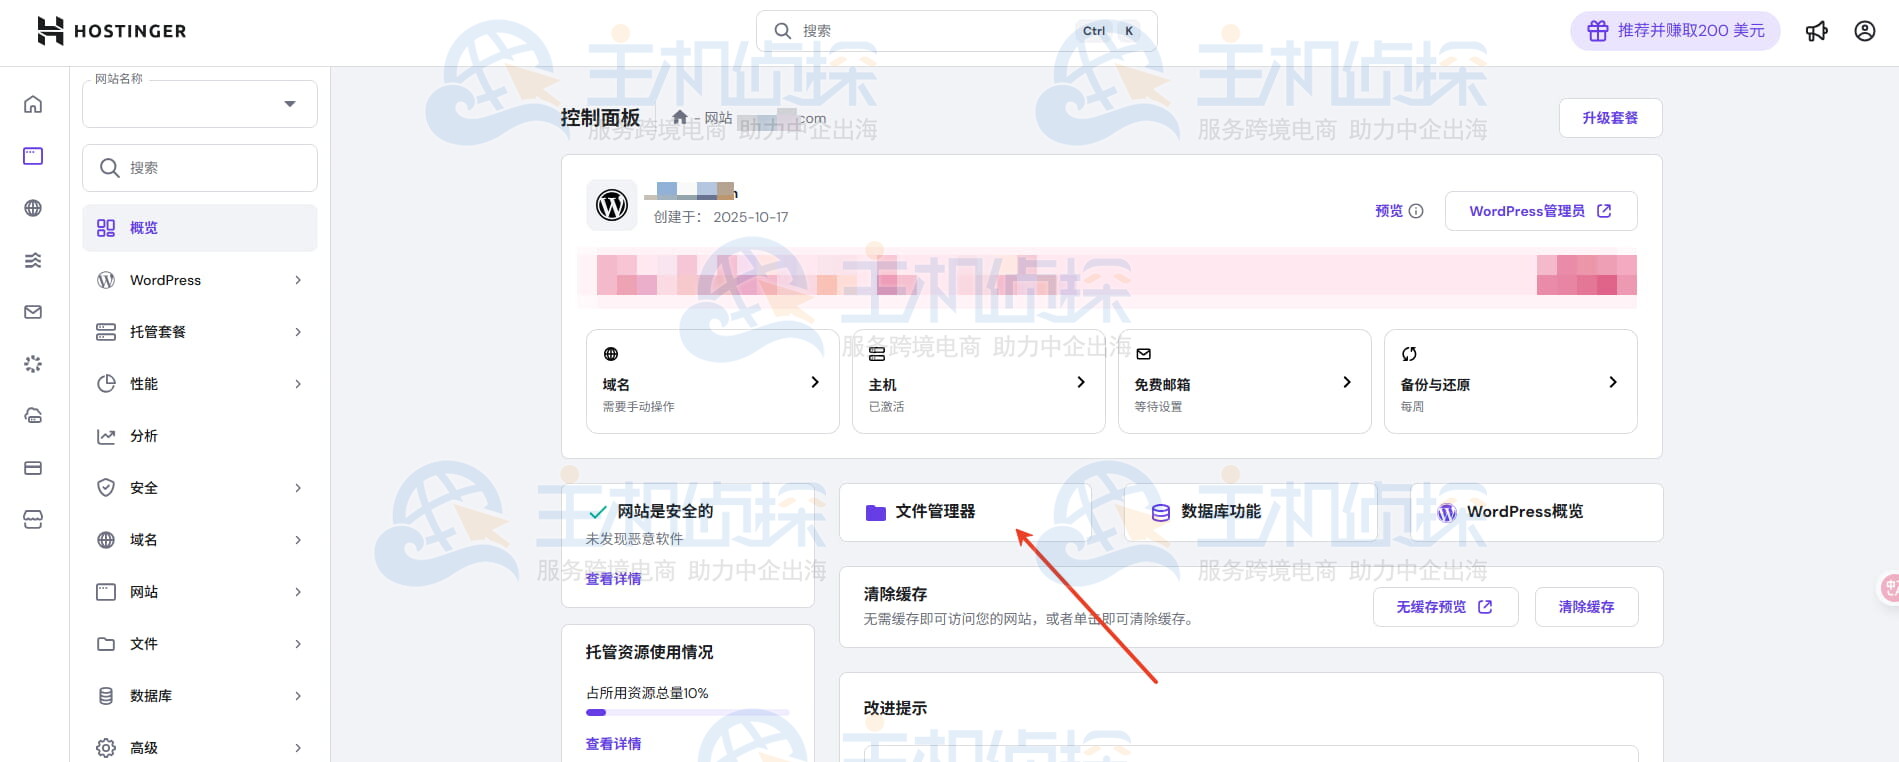Open the globe domains icon in left rail

click(x=33, y=208)
